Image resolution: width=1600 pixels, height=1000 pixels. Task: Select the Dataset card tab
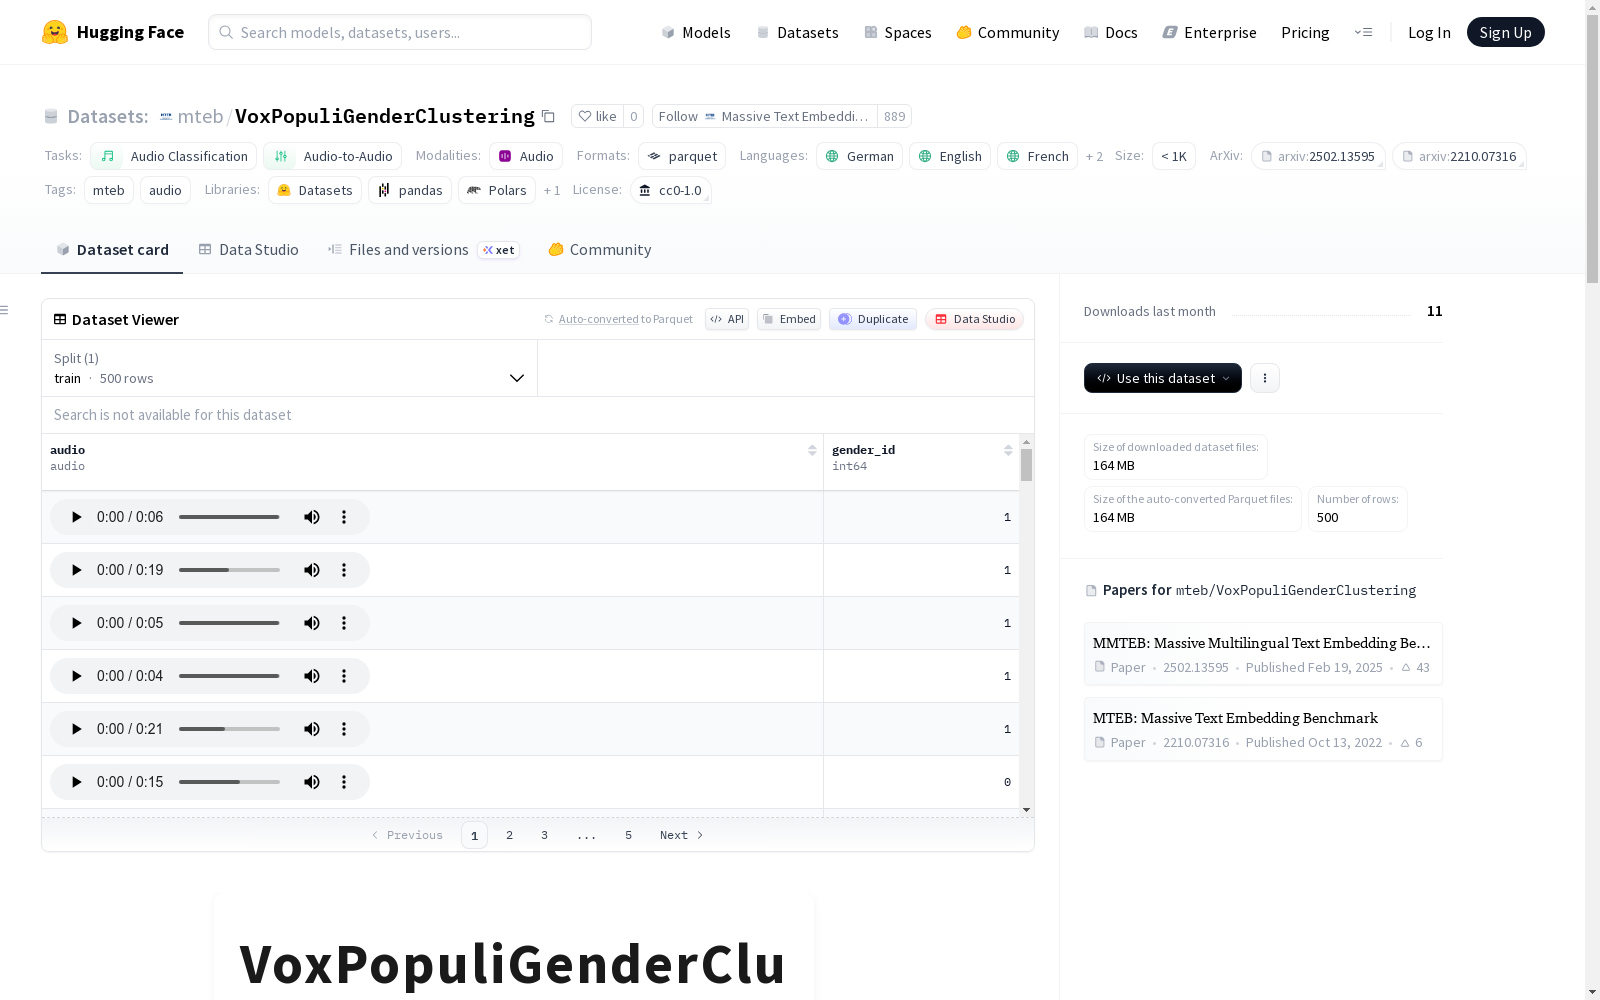coord(112,250)
